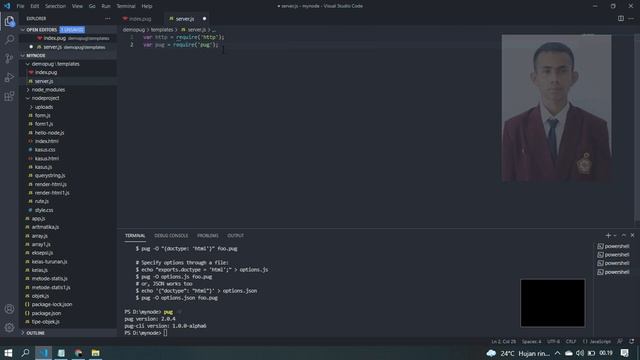Switch to the server.js editor tab
Screen dimensions: 640x360
click(x=184, y=19)
